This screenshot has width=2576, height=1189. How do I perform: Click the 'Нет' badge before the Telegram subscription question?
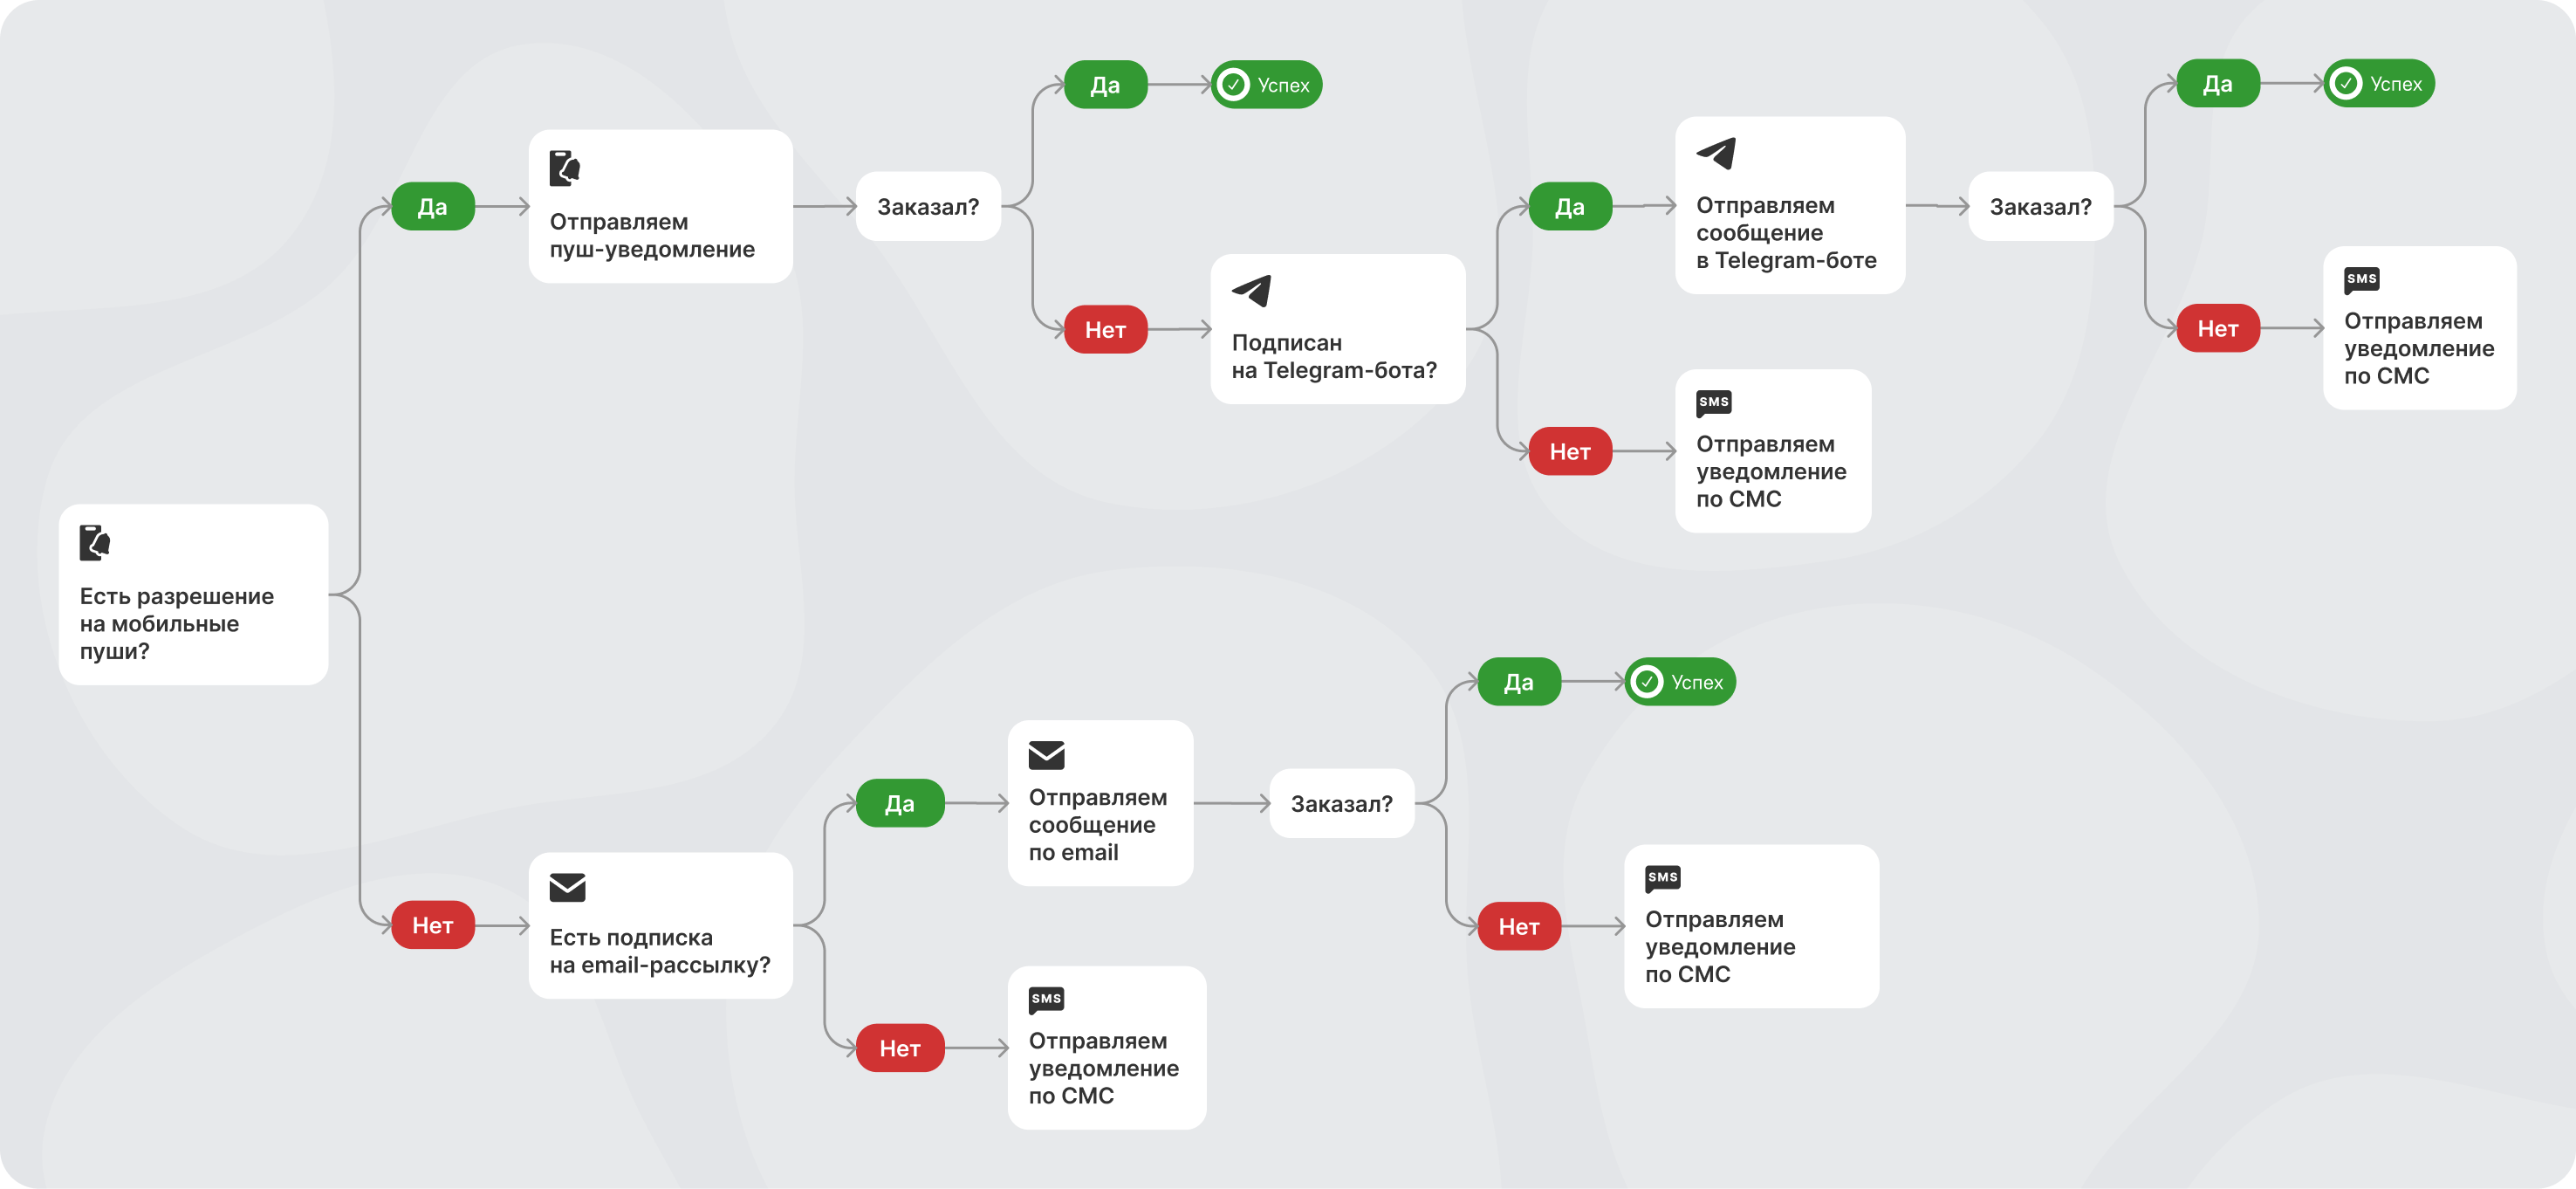coord(1105,329)
